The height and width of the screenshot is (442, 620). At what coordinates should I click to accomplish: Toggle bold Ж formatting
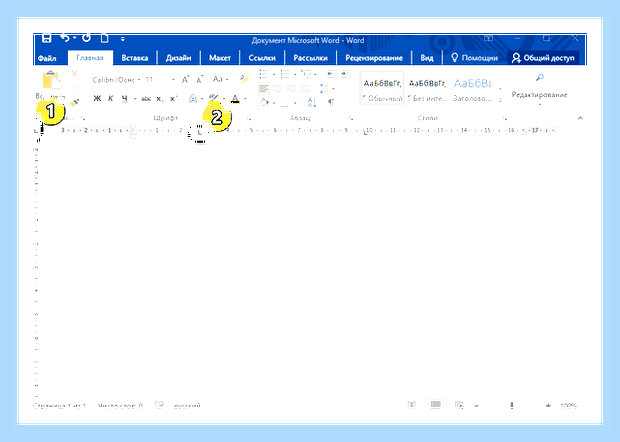click(97, 98)
